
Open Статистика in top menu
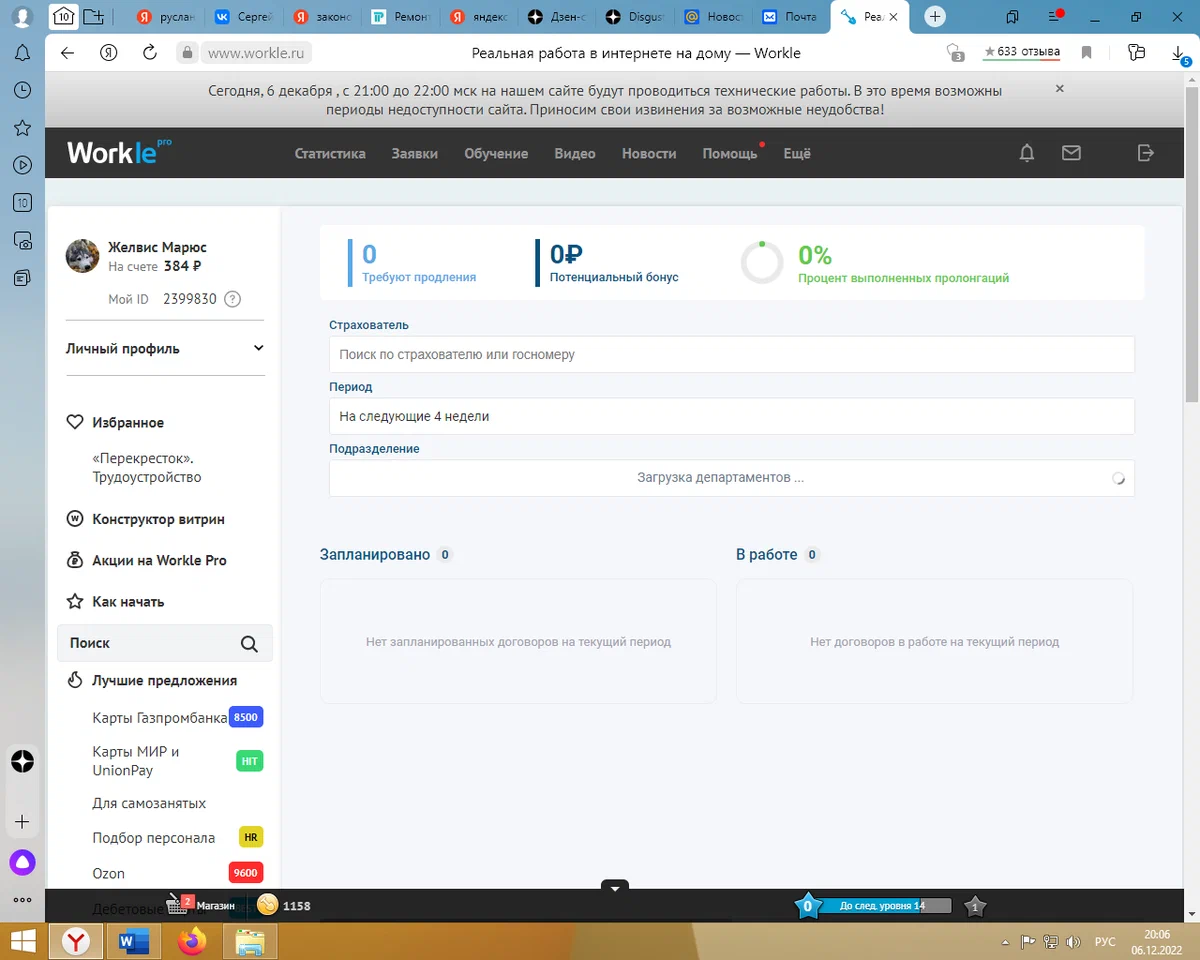pyautogui.click(x=330, y=153)
